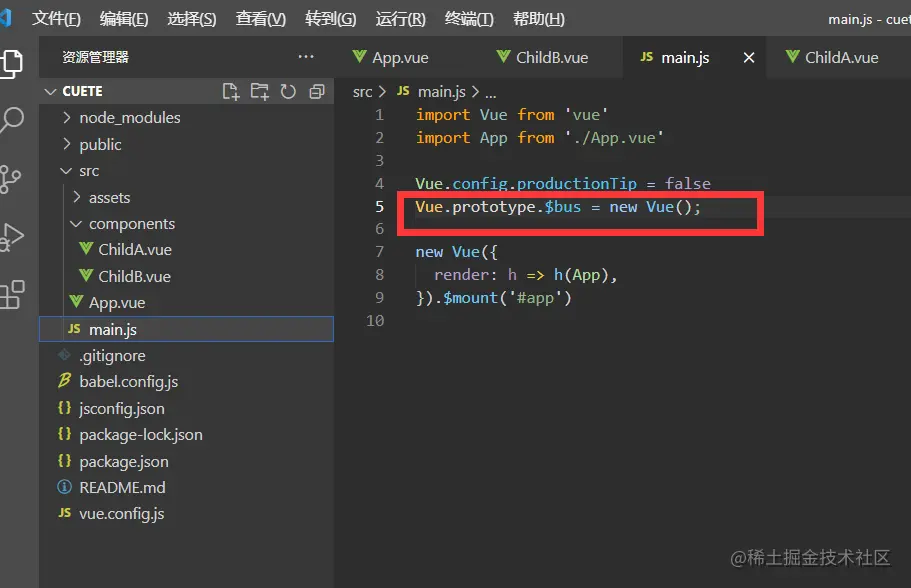Open package-lock.json from the file tree
Image resolution: width=911 pixels, height=588 pixels.
[141, 435]
